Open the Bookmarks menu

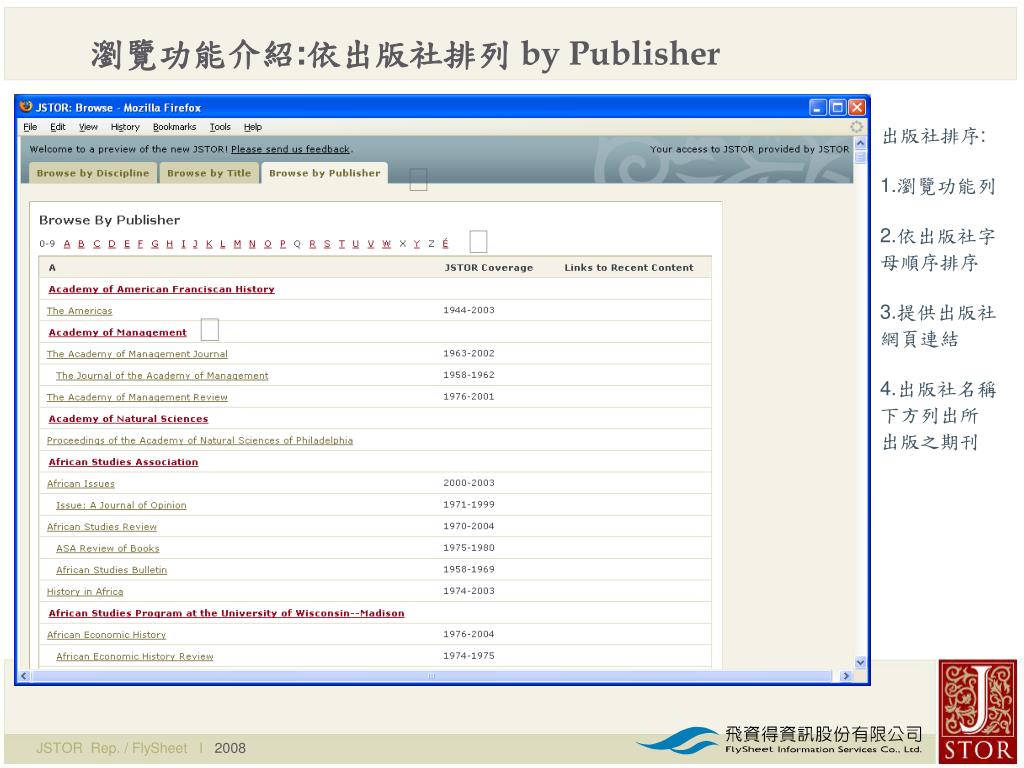(x=174, y=127)
